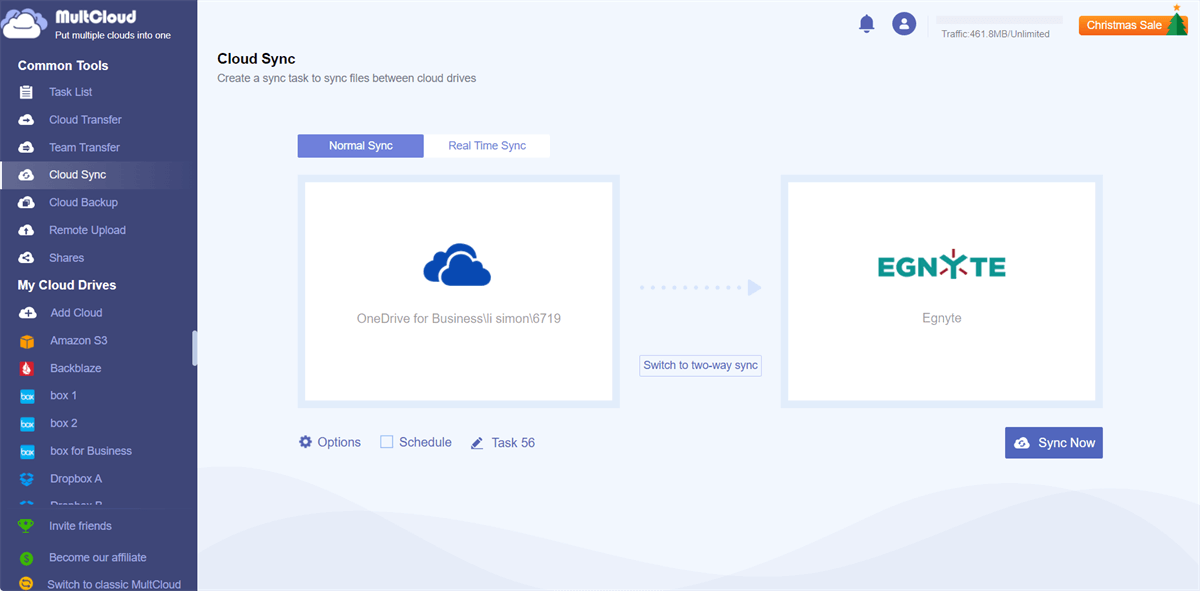
Task: Click the source OneDrive for Business panel
Action: (x=458, y=291)
